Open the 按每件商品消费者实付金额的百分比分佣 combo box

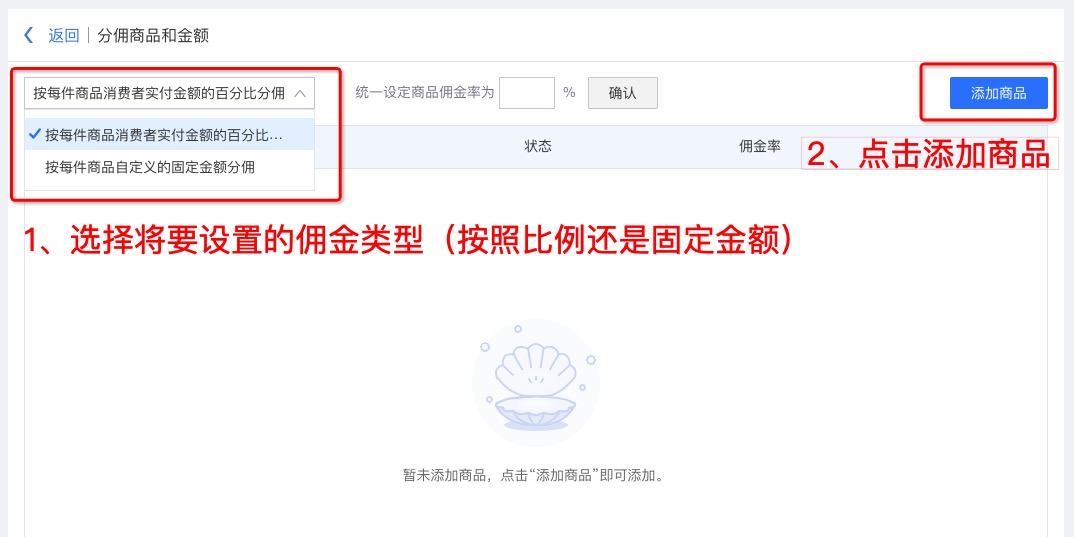(169, 93)
